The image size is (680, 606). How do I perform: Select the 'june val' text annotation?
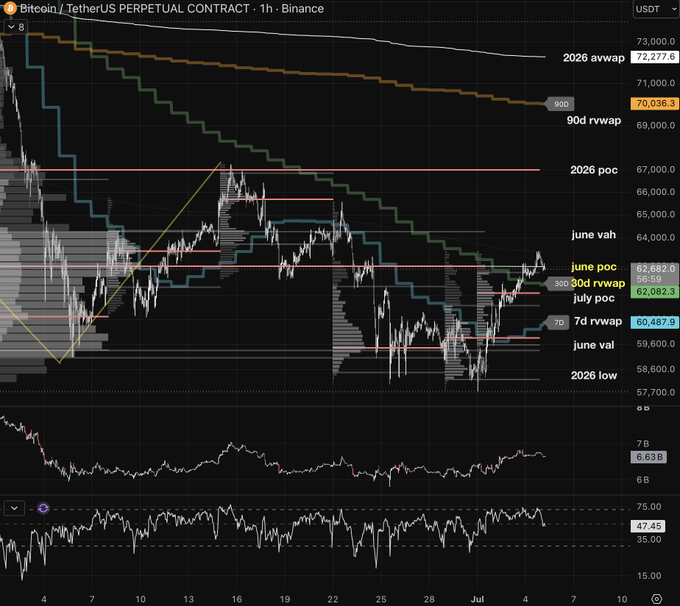click(593, 345)
